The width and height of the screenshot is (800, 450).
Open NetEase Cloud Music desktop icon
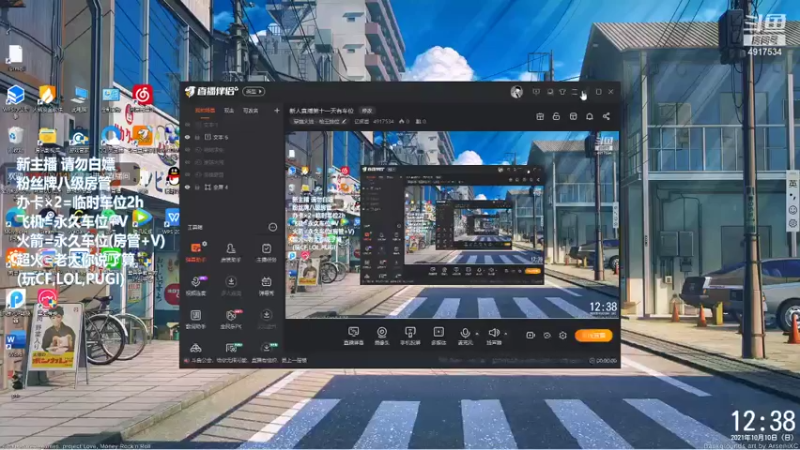[142, 97]
